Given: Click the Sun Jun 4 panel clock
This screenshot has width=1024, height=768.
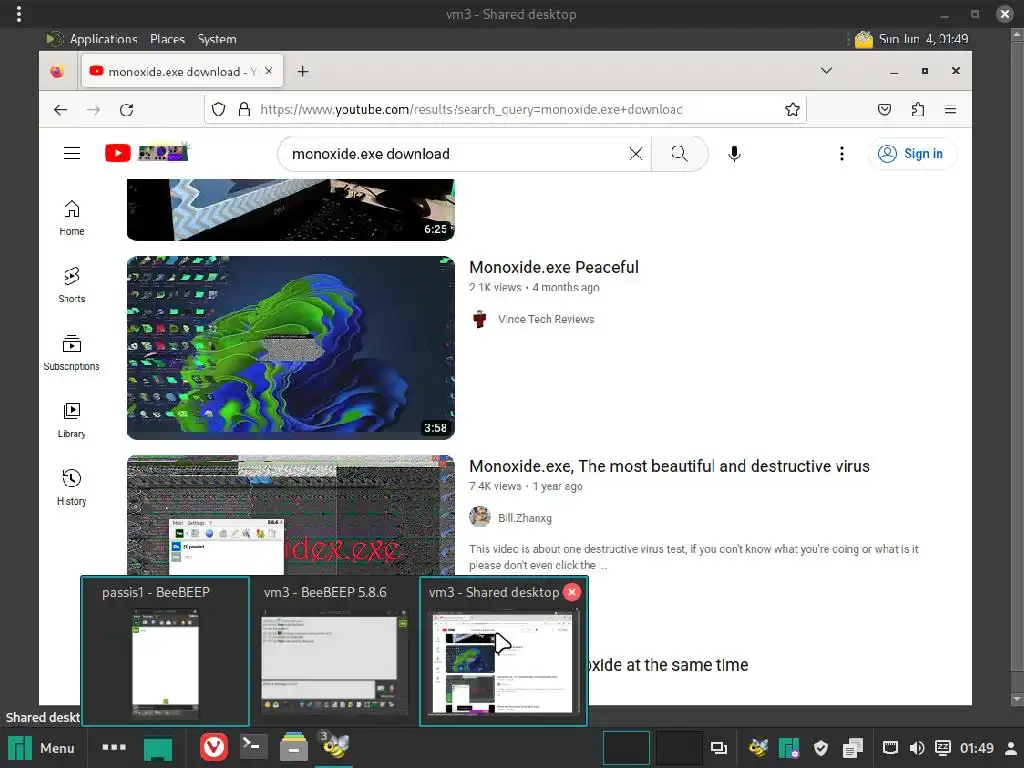Looking at the screenshot, I should [x=923, y=39].
